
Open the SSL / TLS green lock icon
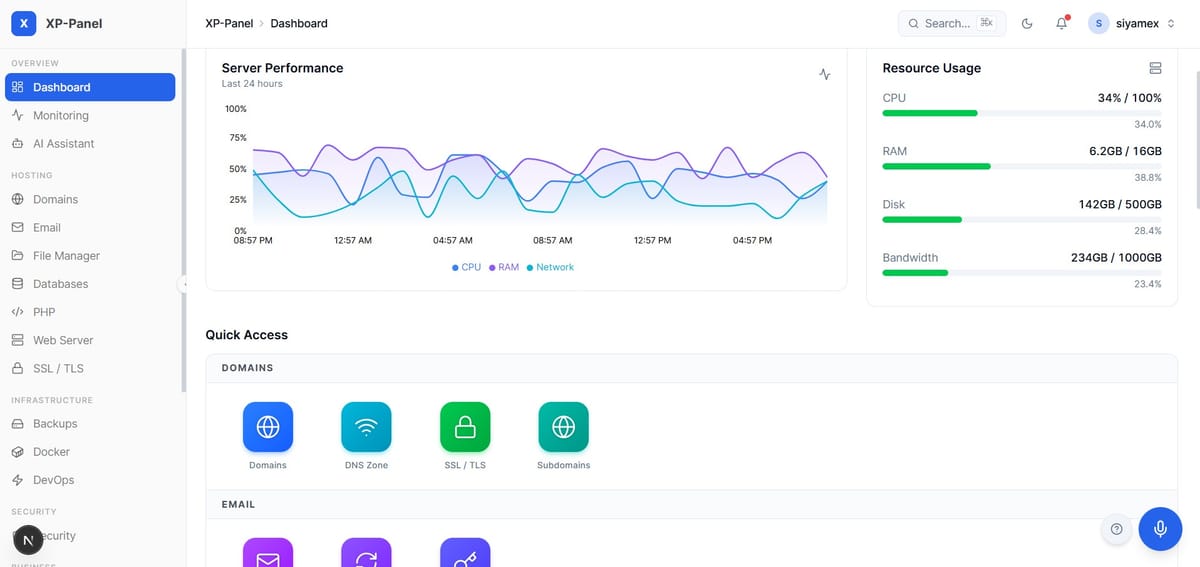pos(465,427)
